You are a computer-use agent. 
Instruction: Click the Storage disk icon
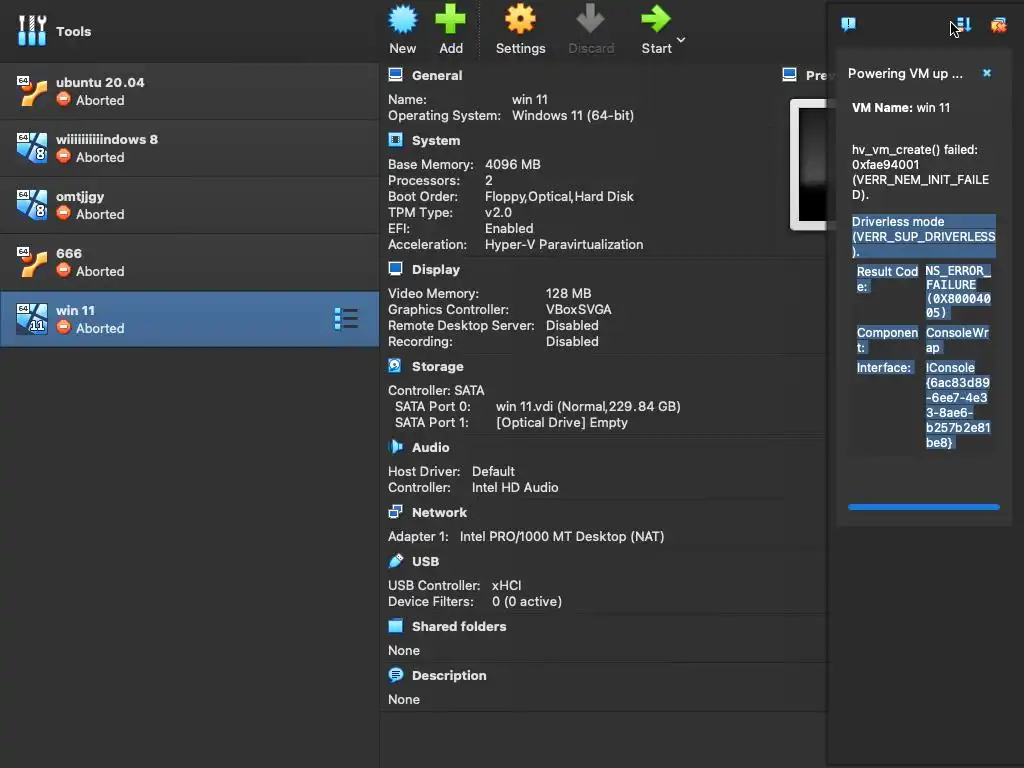click(395, 366)
